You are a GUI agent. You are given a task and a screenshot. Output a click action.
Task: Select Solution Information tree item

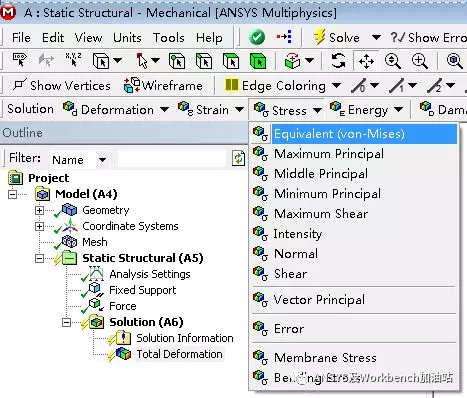(x=185, y=338)
